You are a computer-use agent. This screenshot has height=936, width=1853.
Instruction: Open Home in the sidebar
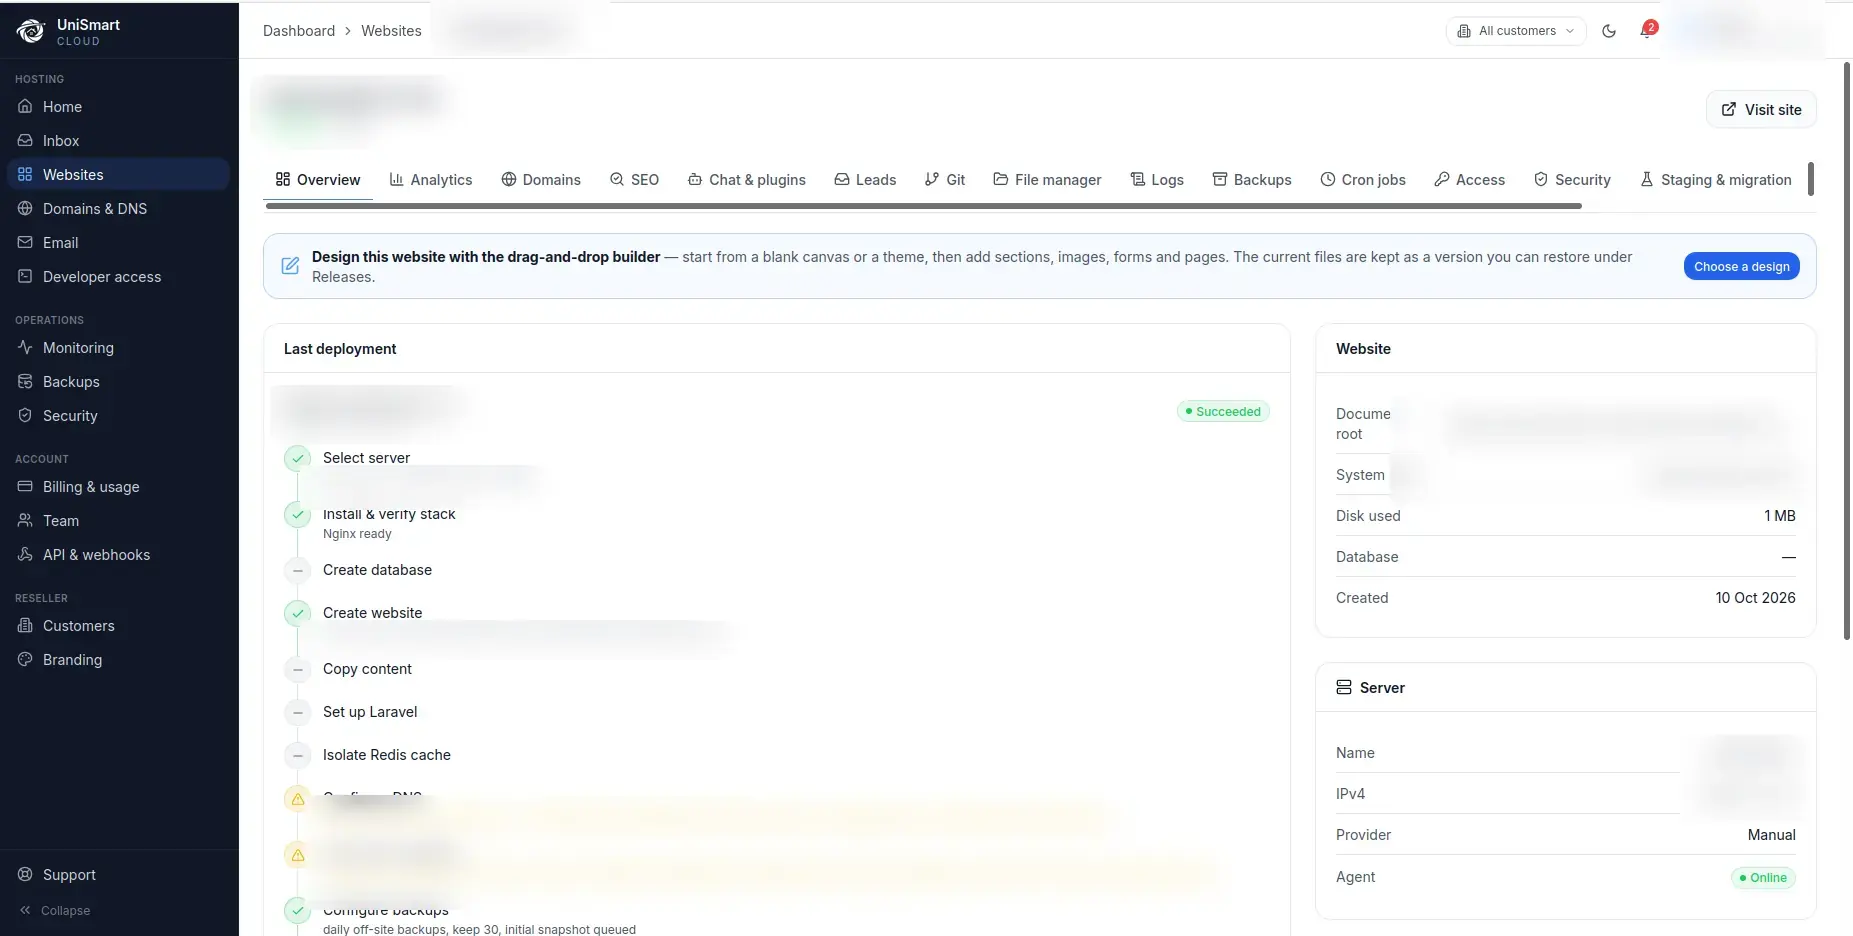click(119, 107)
